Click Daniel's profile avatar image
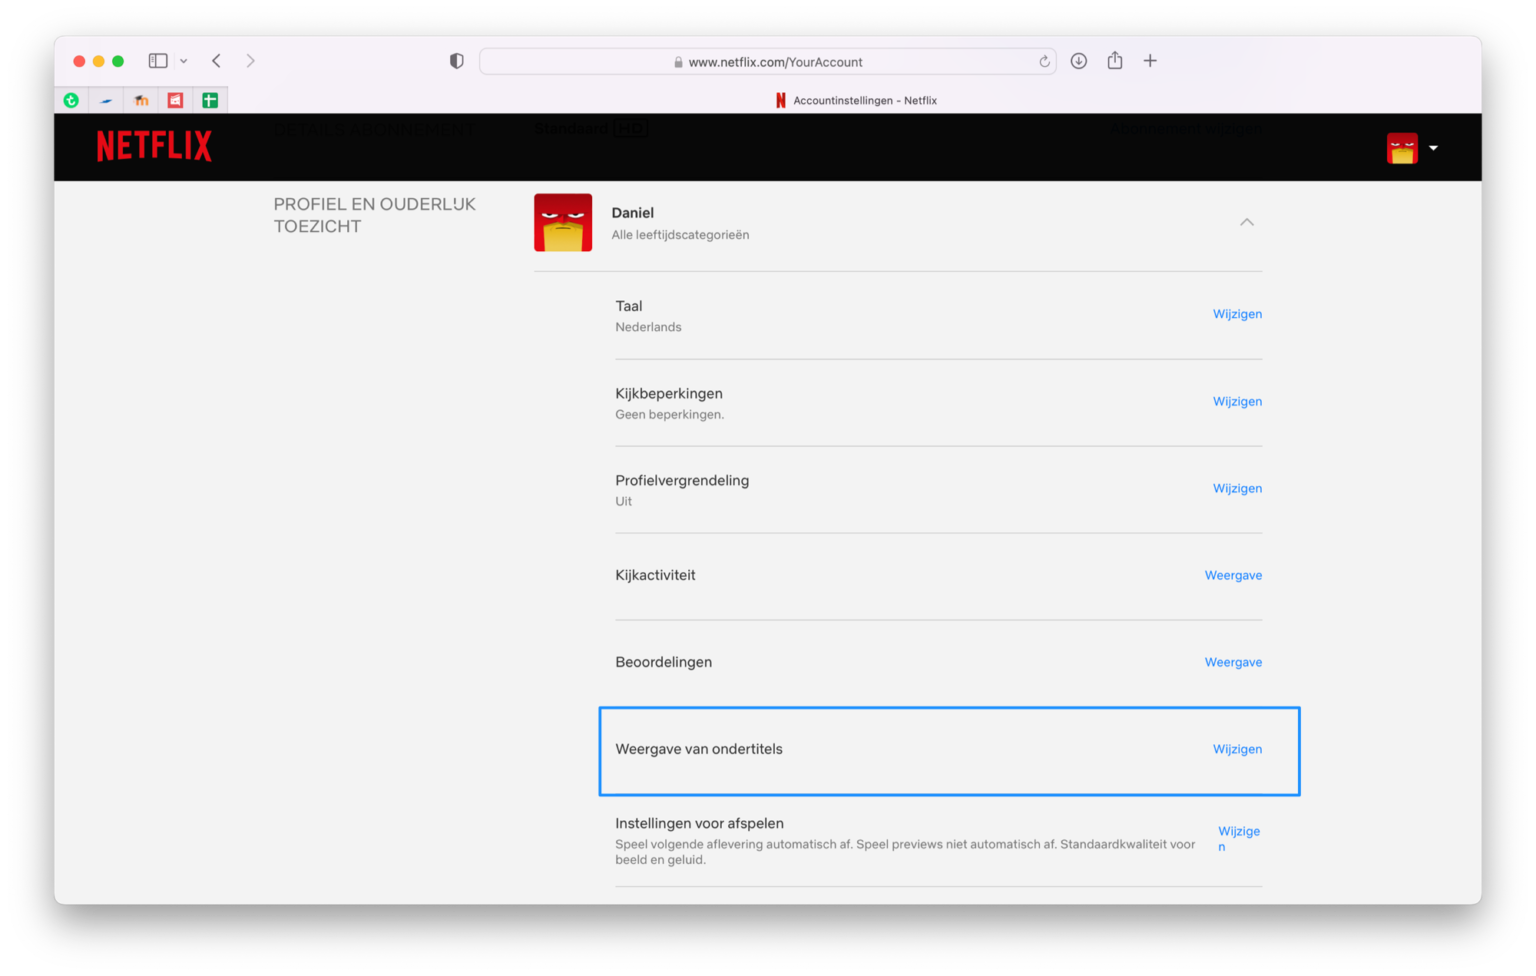 (x=563, y=222)
